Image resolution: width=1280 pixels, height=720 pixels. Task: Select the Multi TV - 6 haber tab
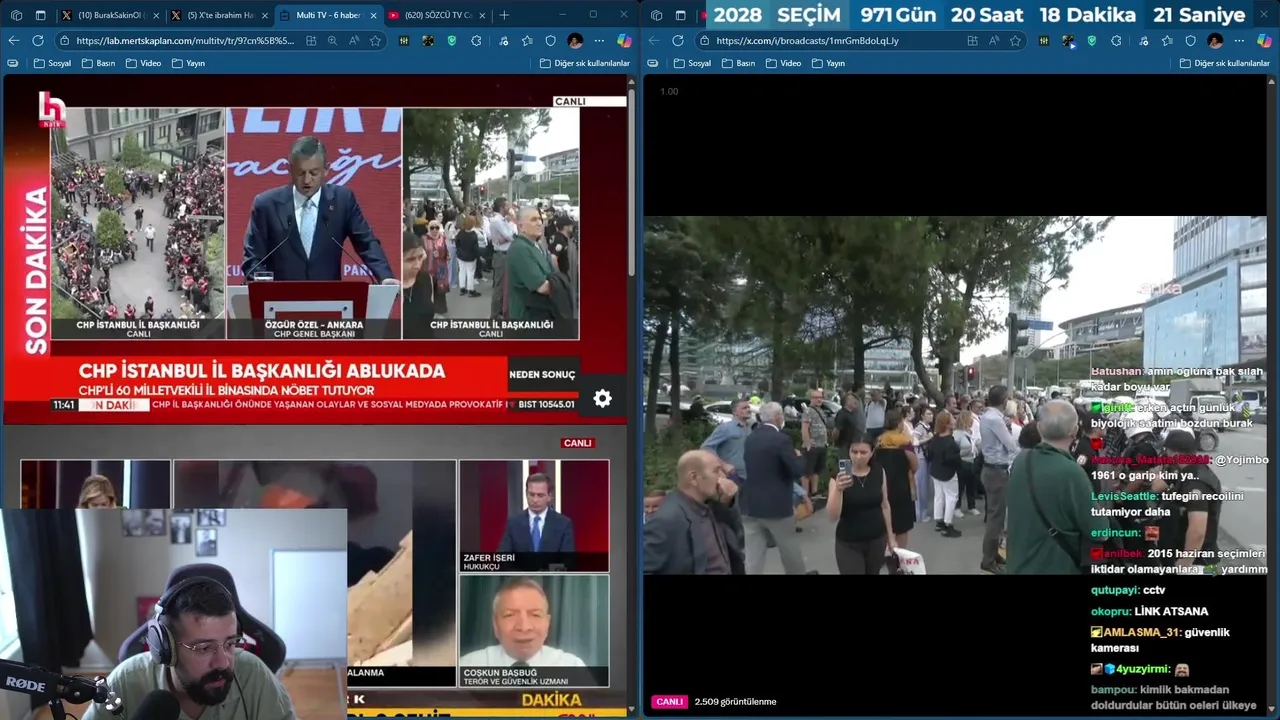point(328,15)
